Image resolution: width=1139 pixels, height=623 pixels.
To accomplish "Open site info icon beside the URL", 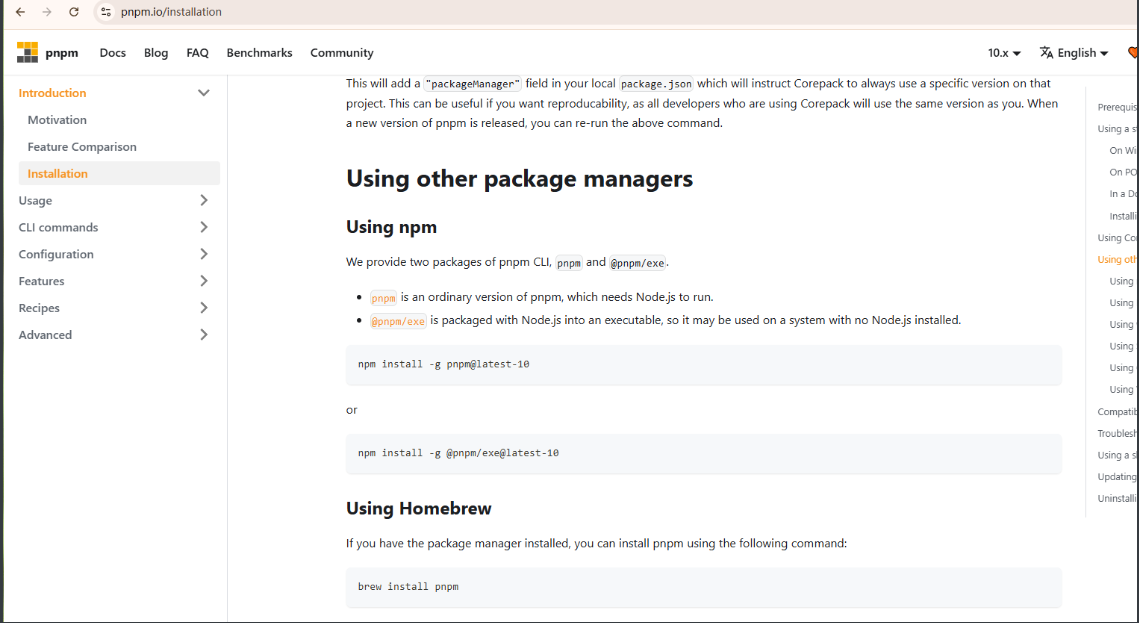I will point(106,12).
